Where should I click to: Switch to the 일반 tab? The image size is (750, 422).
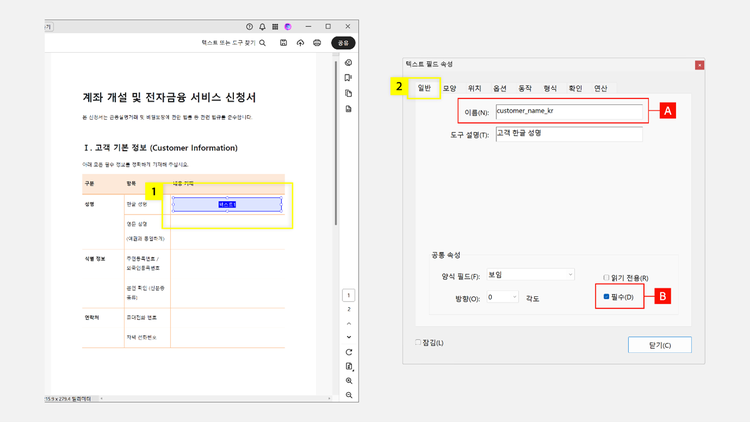pyautogui.click(x=424, y=88)
